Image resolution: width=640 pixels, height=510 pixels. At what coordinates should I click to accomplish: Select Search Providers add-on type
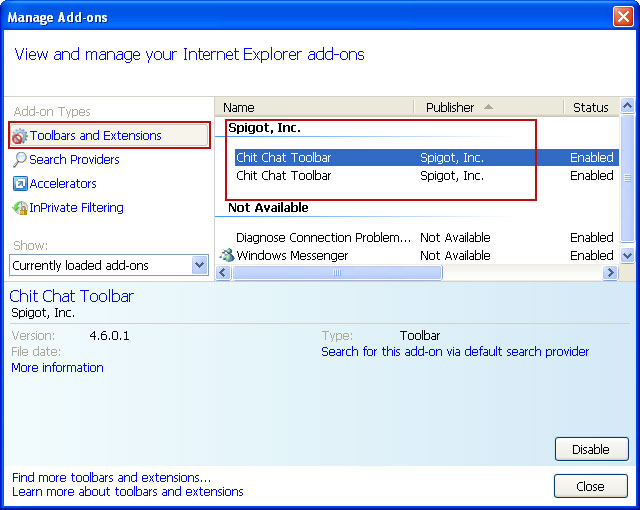74,160
